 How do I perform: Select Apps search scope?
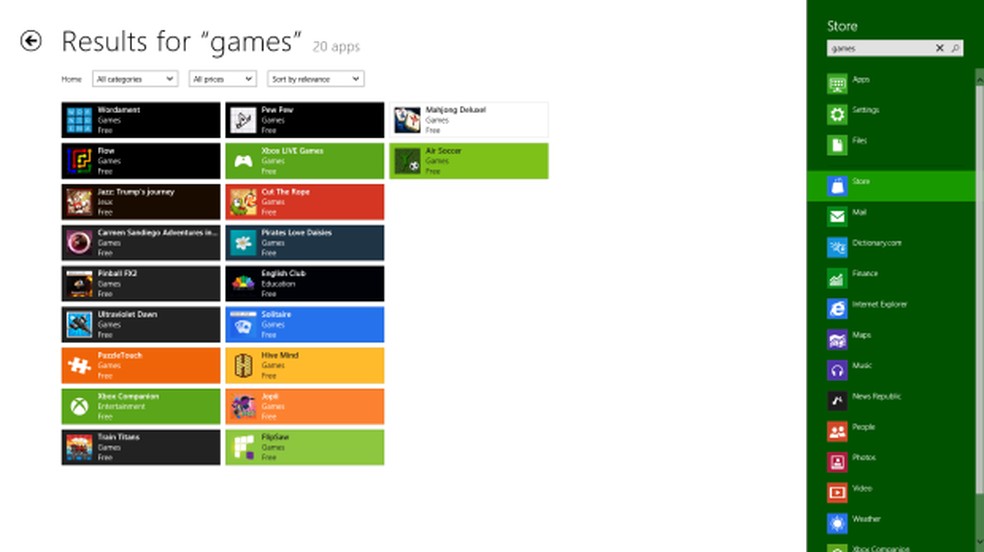tap(891, 83)
